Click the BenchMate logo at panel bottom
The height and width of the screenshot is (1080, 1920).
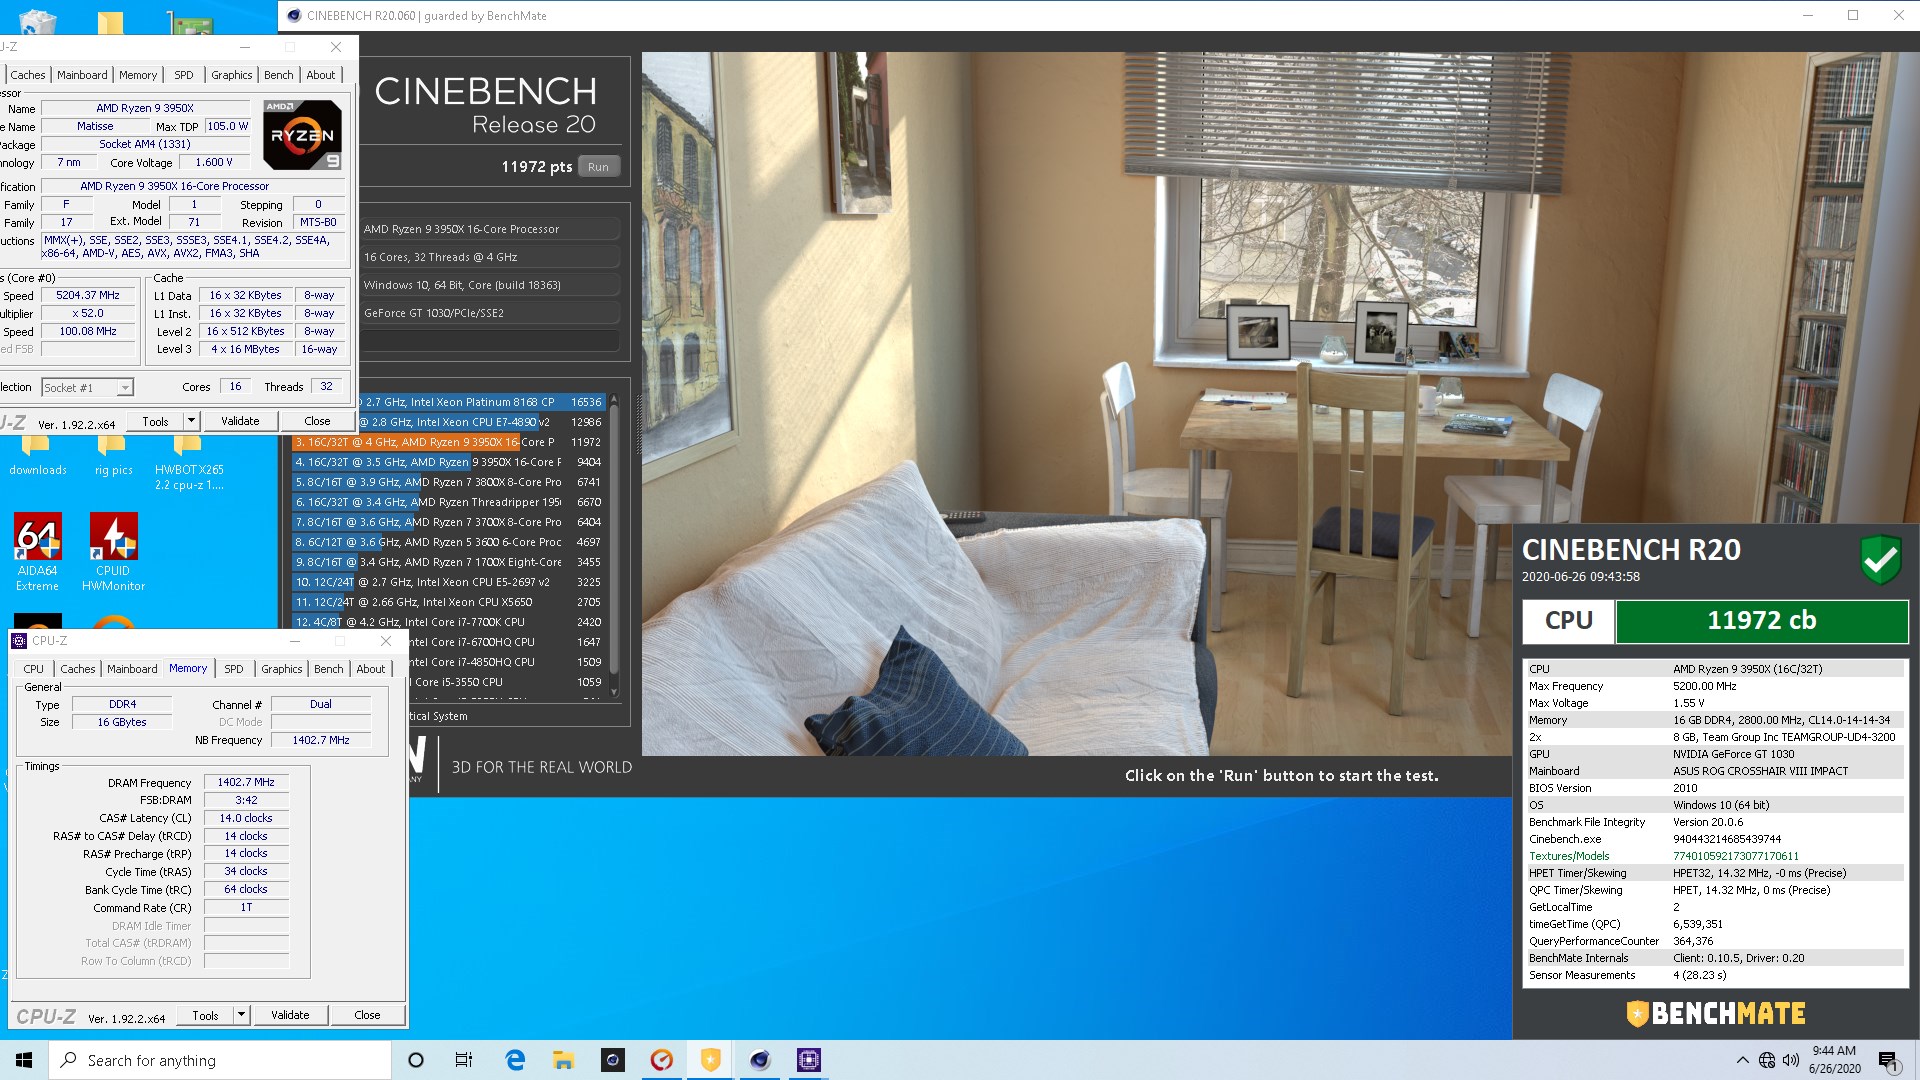point(1716,1013)
